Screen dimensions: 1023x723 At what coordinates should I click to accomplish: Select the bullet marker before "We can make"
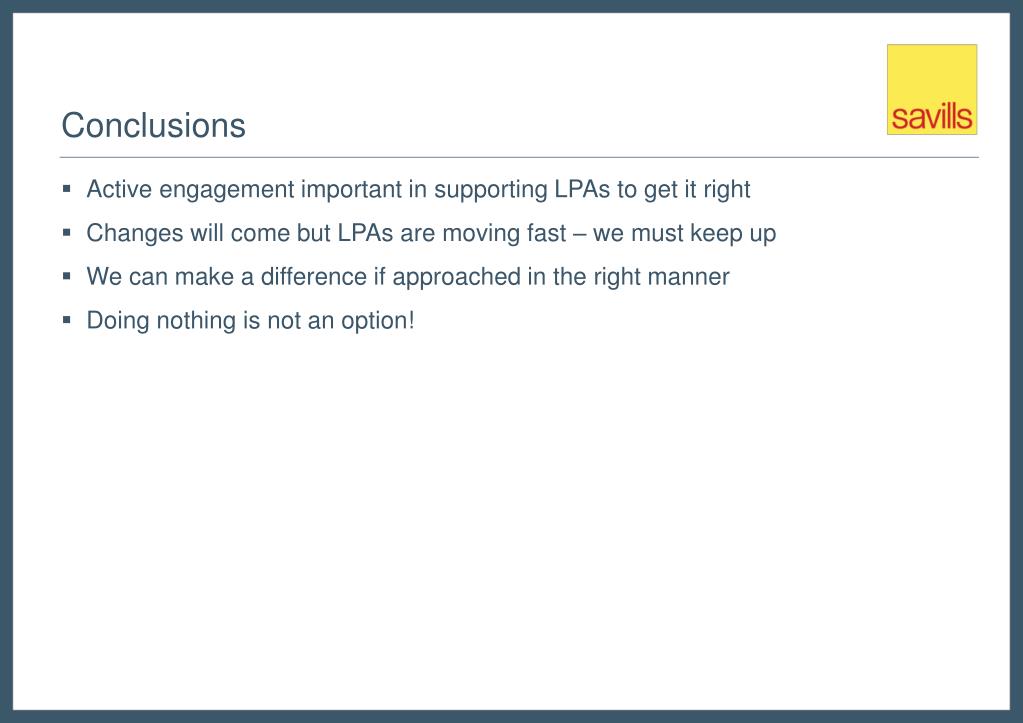pyautogui.click(x=67, y=276)
